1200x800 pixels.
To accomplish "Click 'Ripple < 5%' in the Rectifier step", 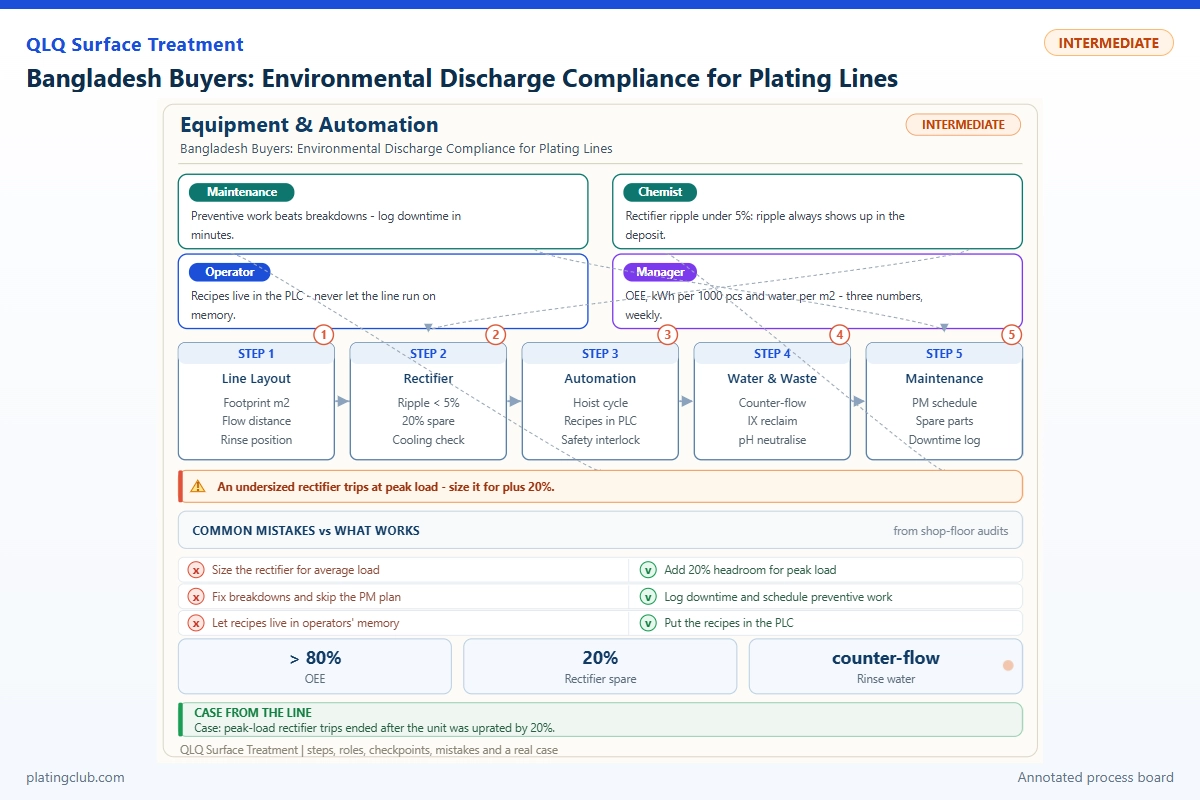I will [x=428, y=403].
